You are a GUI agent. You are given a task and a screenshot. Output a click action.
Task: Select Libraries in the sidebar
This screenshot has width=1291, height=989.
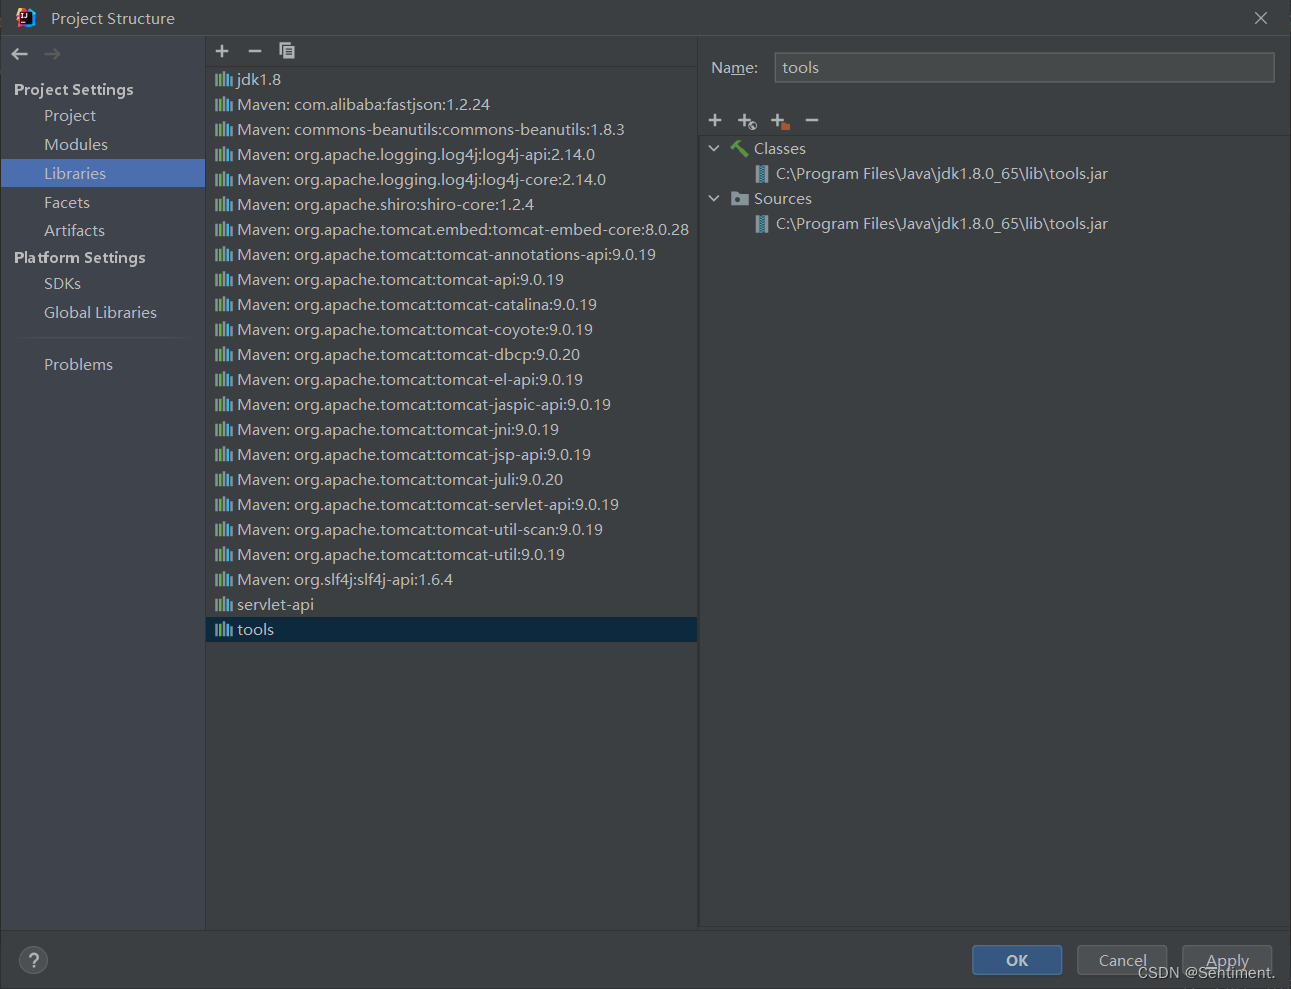103,173
